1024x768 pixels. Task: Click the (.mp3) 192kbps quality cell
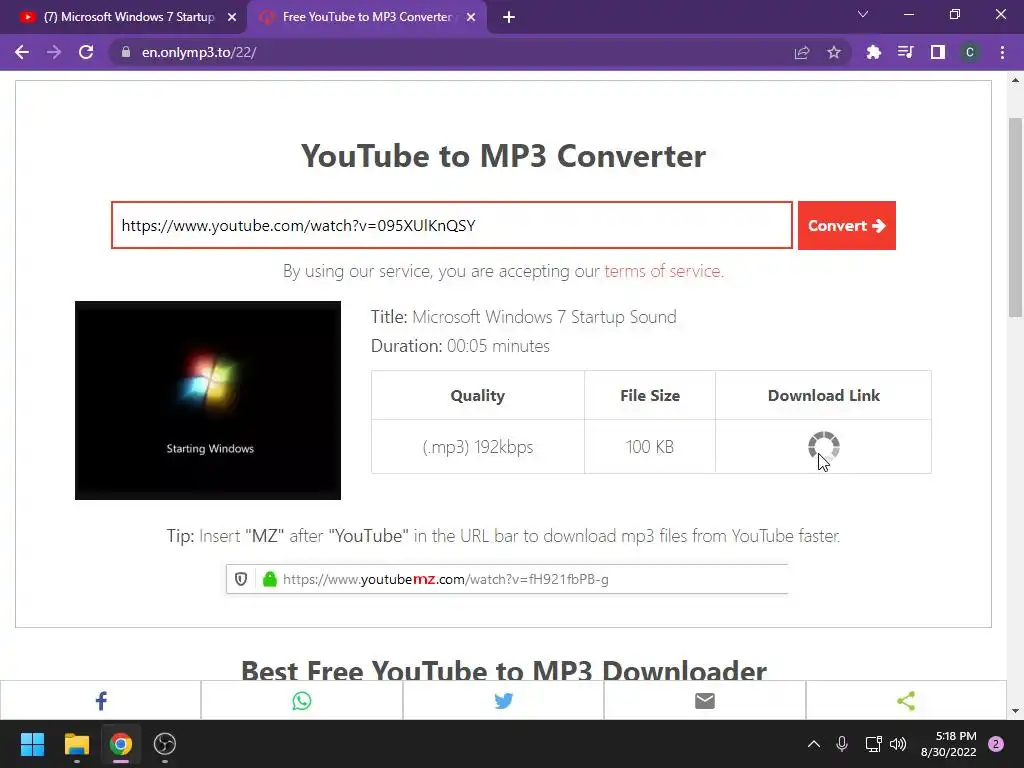[x=478, y=447]
